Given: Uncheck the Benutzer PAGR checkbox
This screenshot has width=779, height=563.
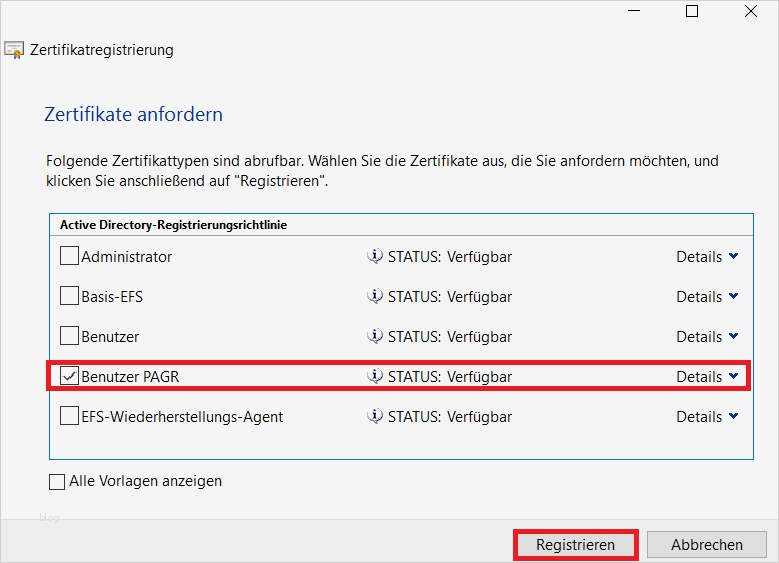Looking at the screenshot, I should pyautogui.click(x=69, y=377).
